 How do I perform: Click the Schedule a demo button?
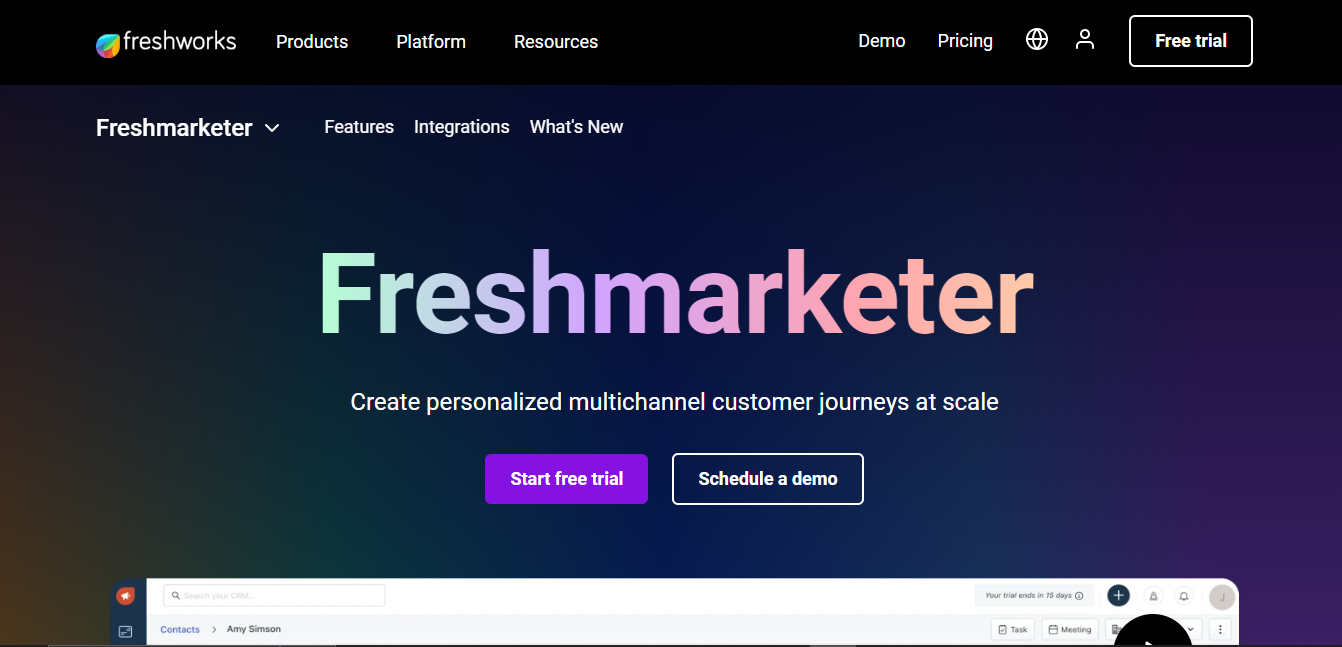[x=767, y=479]
